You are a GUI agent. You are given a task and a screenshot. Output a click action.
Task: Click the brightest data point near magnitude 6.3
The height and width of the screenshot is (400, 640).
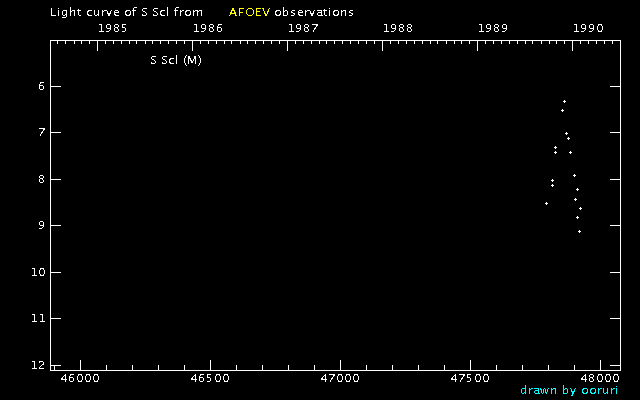tap(564, 101)
